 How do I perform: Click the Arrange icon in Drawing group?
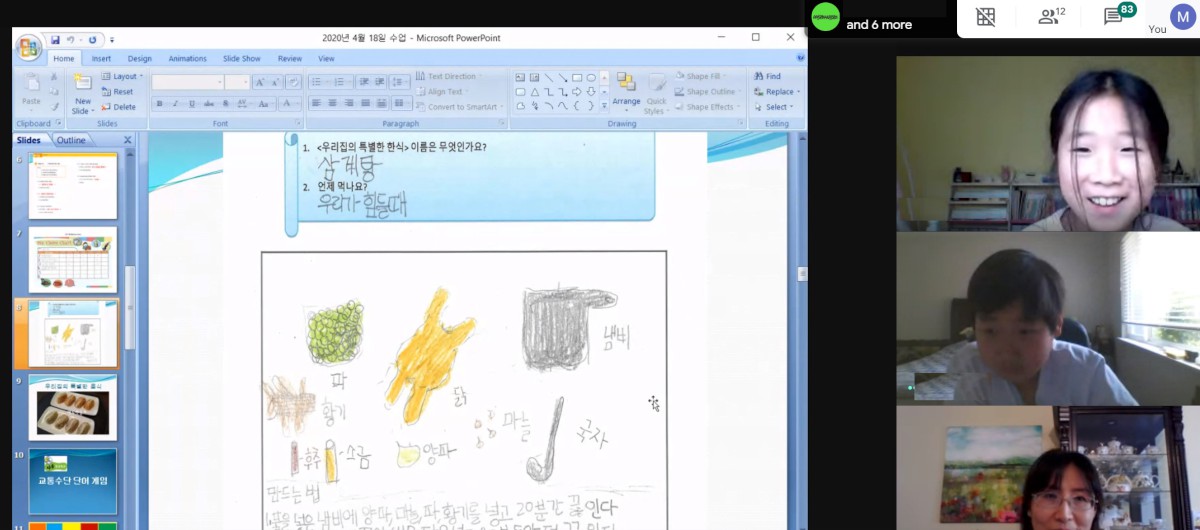(x=626, y=88)
